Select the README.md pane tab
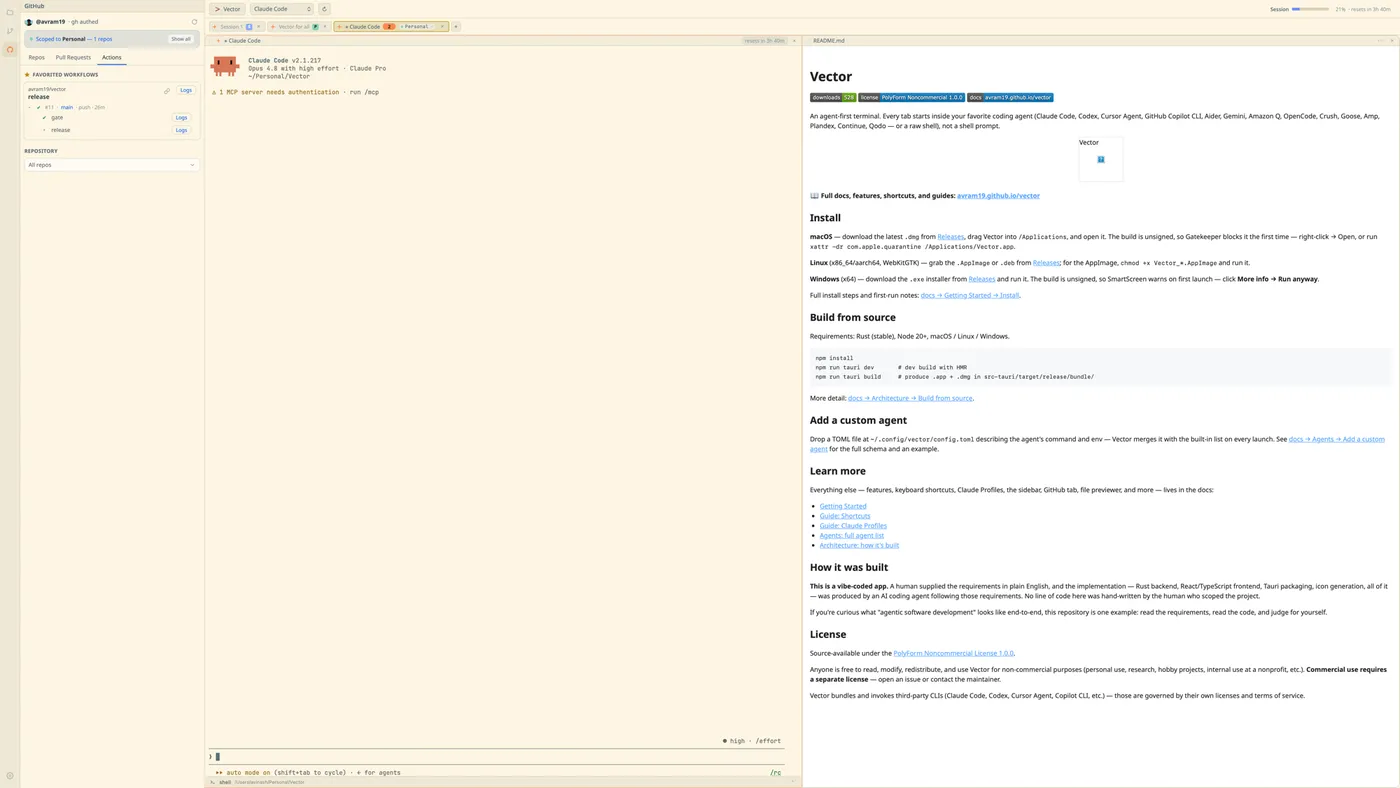 pyautogui.click(x=828, y=41)
